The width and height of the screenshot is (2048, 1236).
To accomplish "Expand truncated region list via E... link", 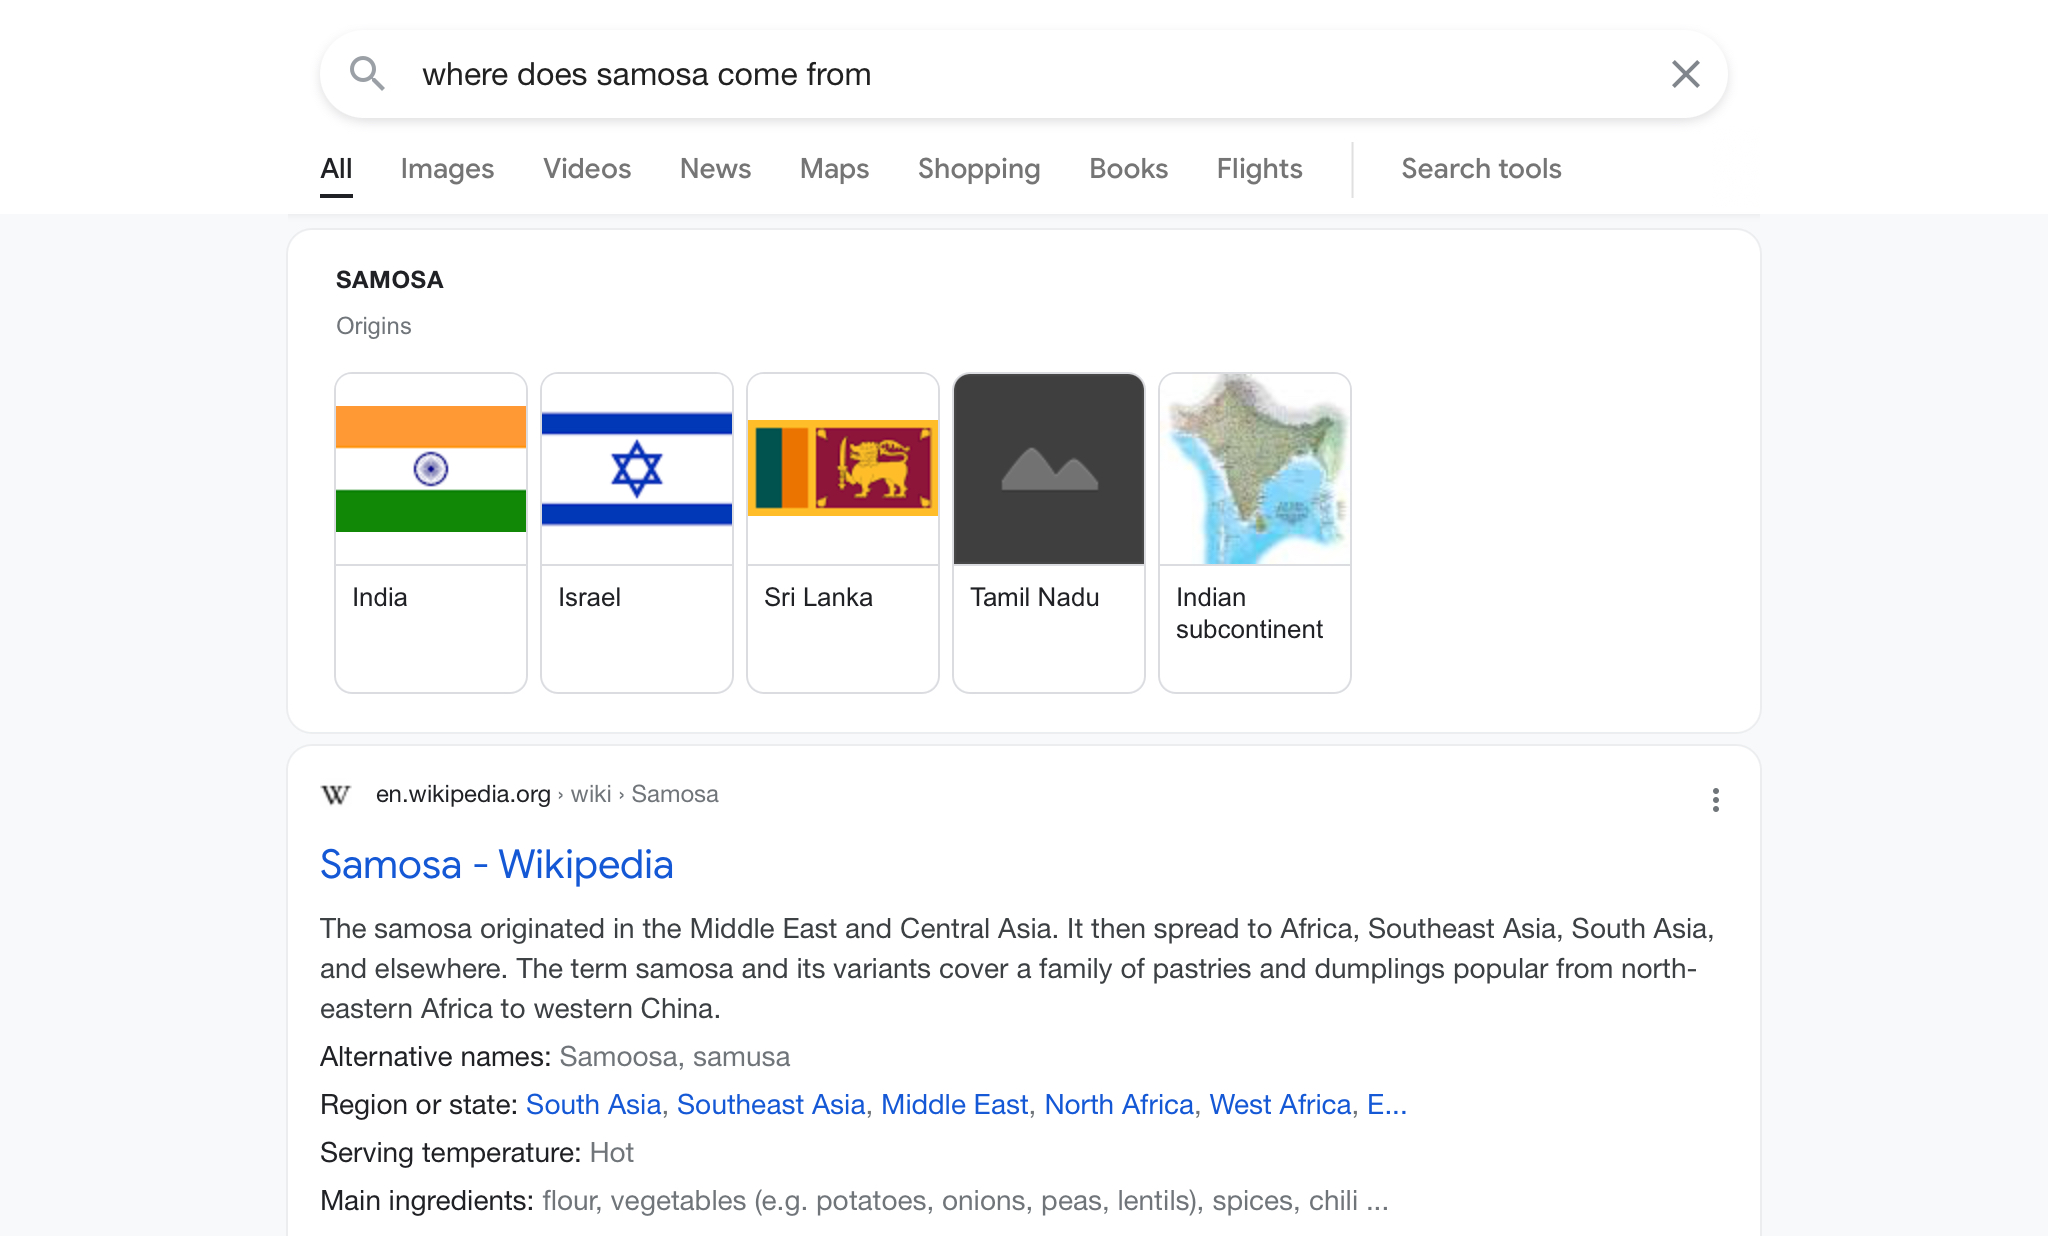I will (1386, 1104).
